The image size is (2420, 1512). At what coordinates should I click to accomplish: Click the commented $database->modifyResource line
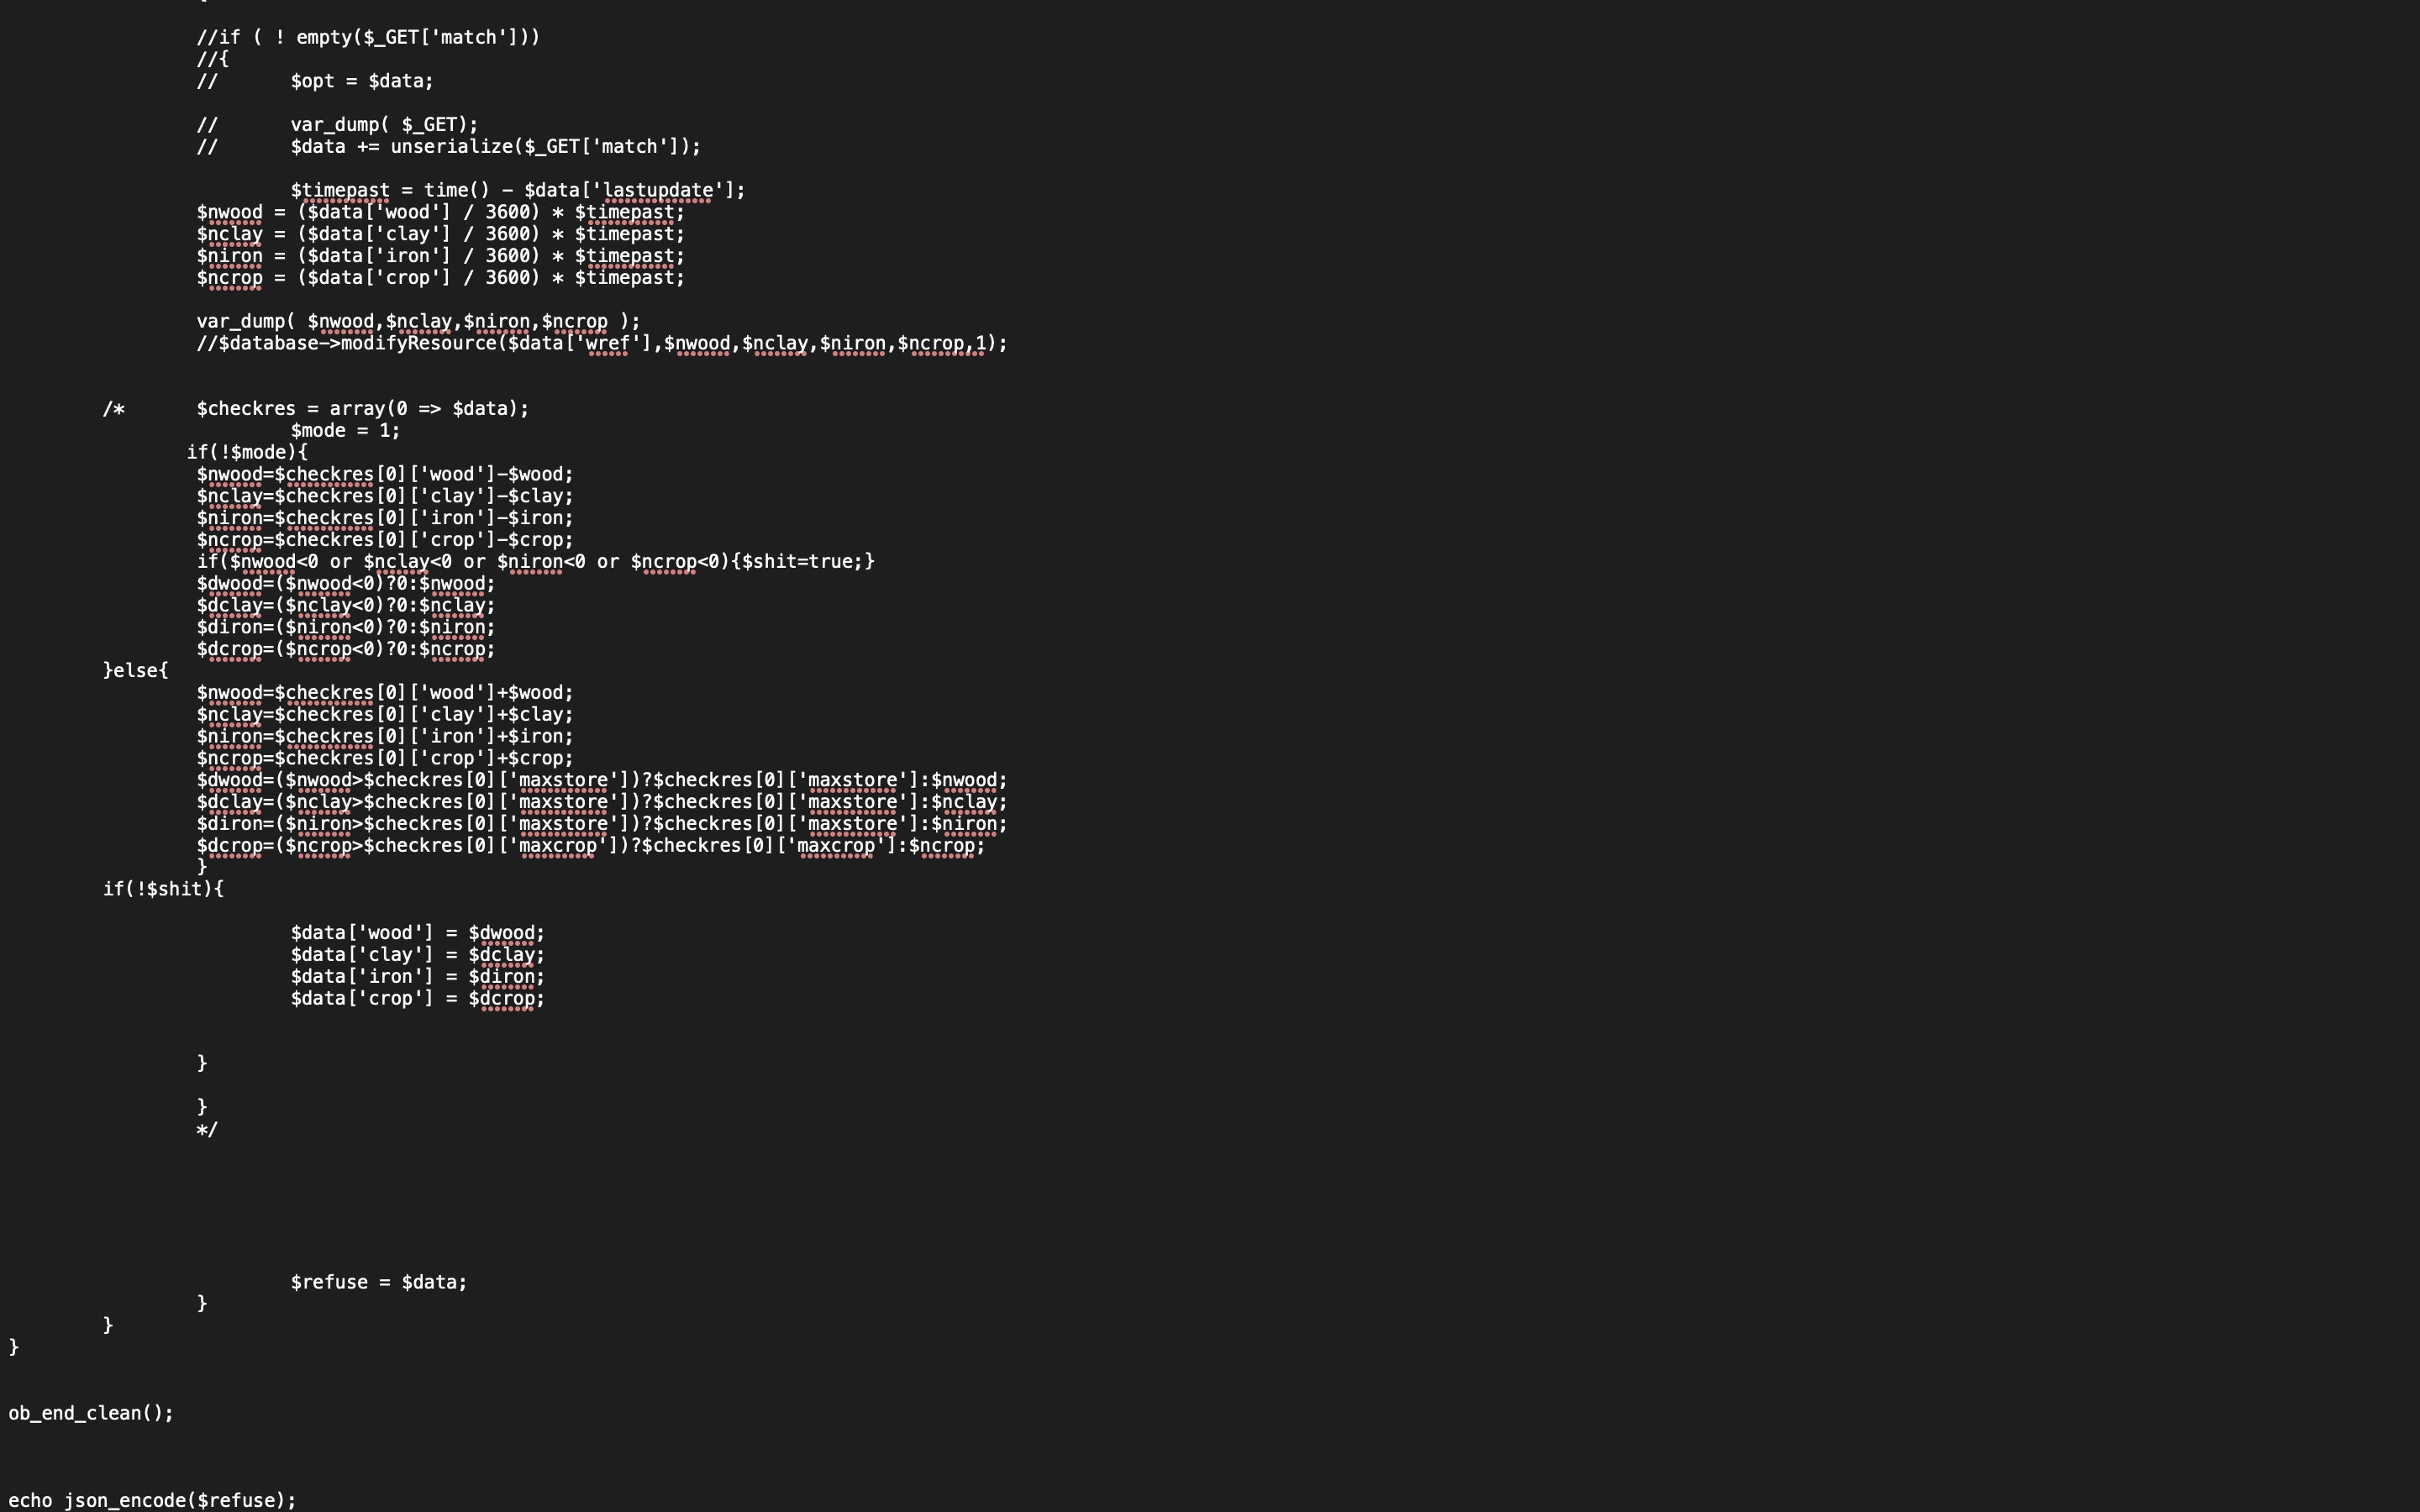601,343
